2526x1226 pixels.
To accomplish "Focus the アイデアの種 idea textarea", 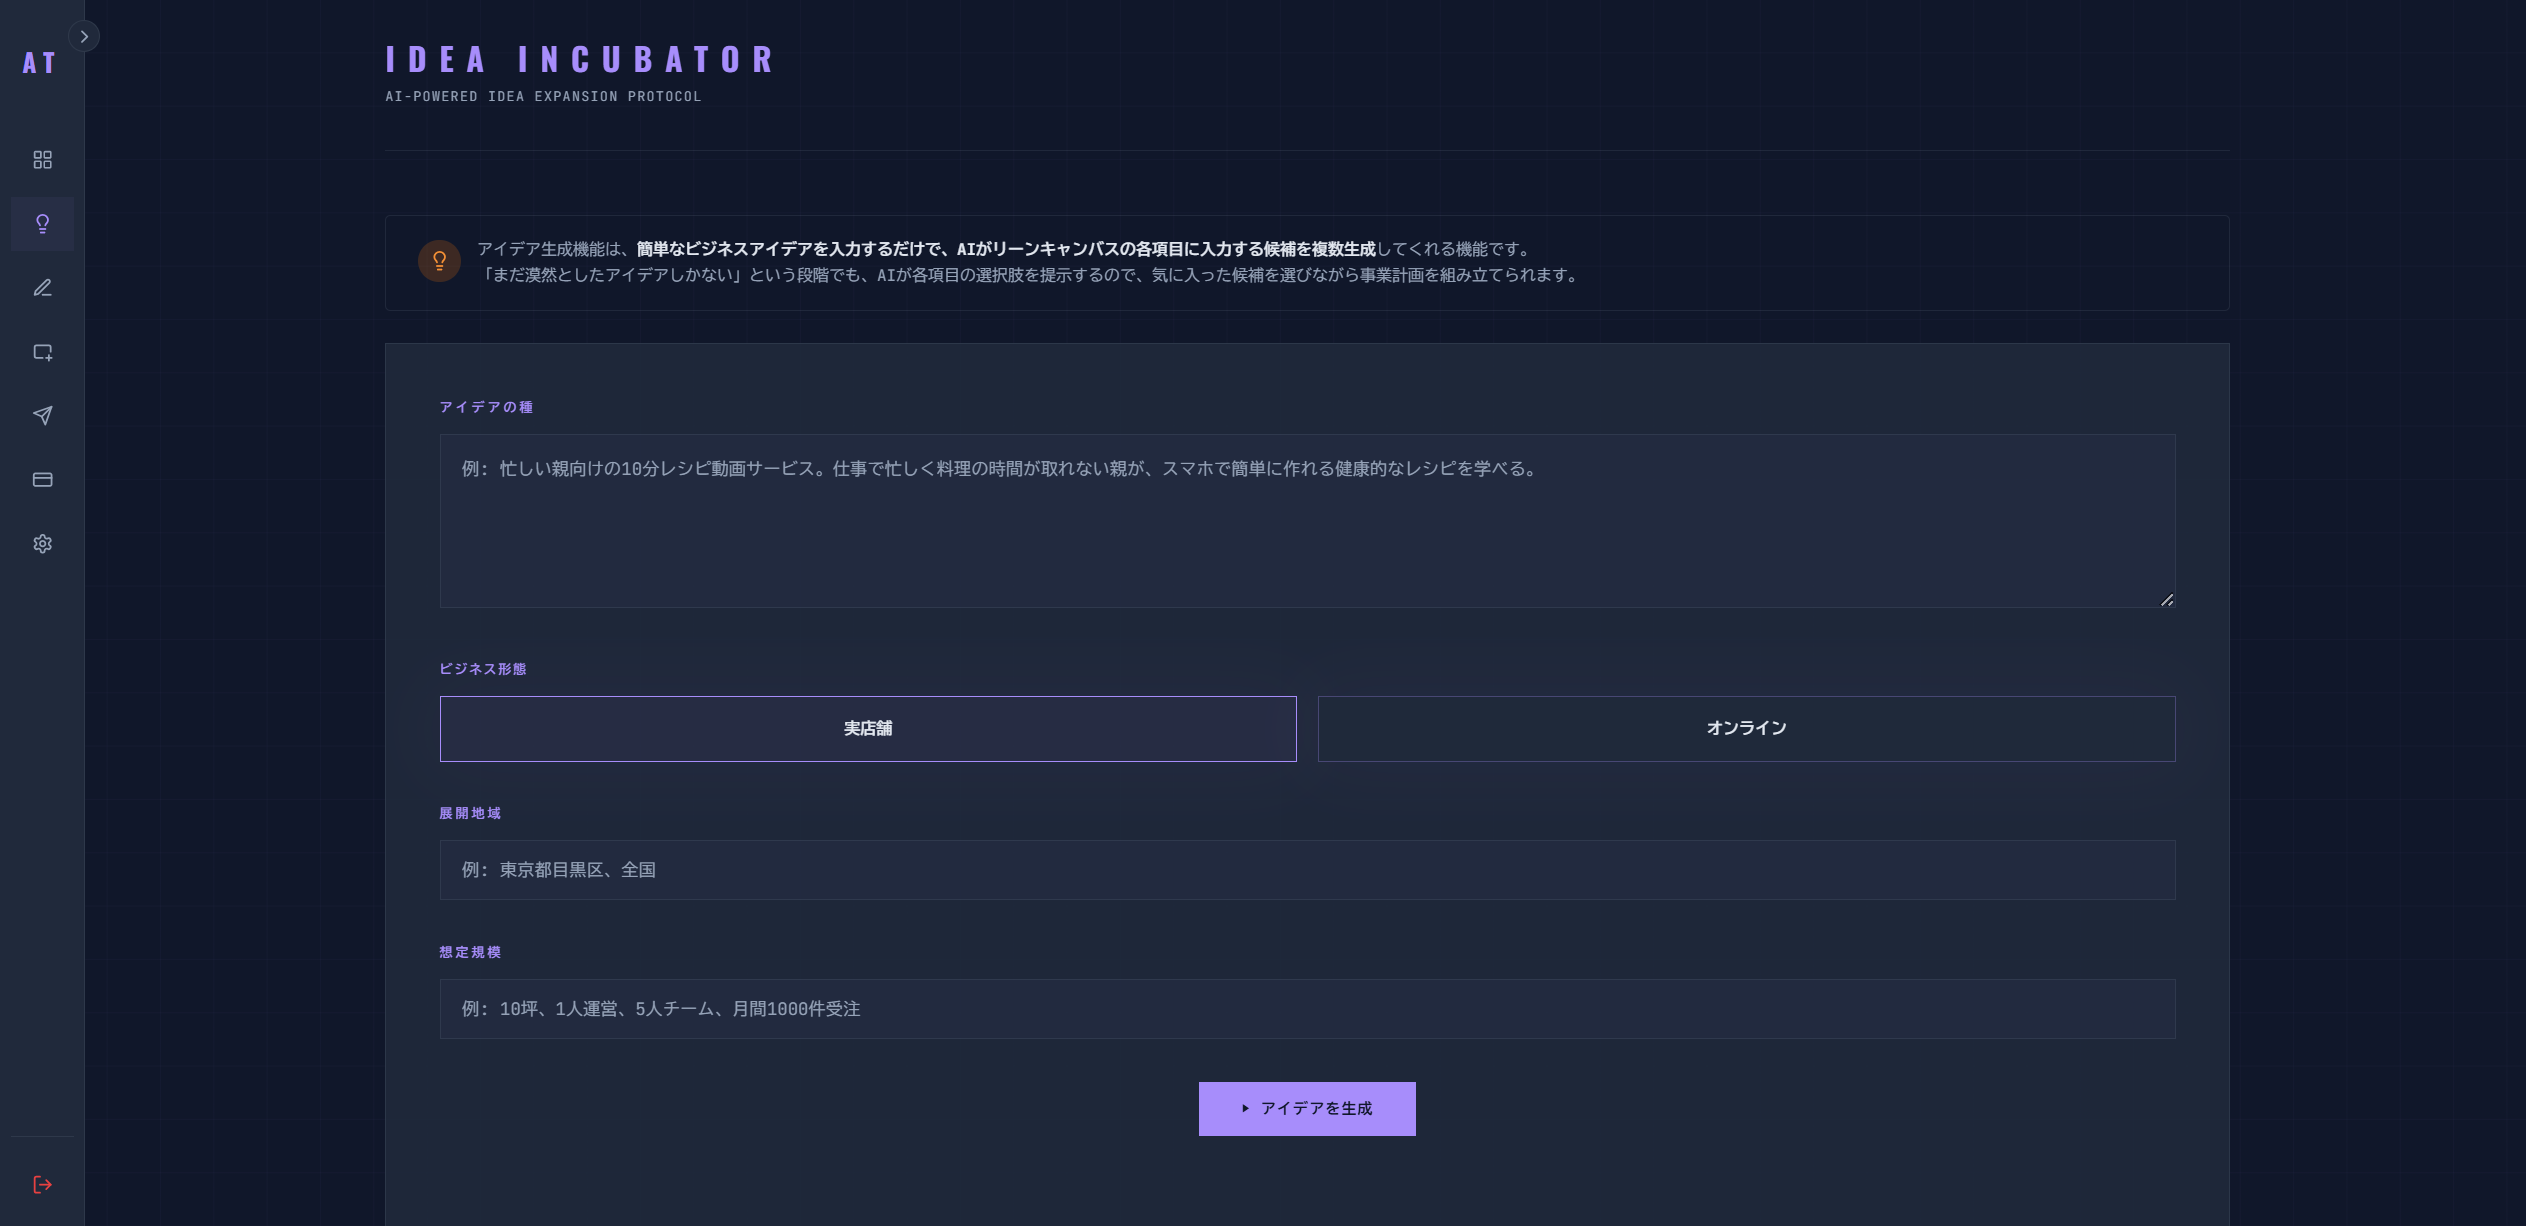I will point(1307,520).
